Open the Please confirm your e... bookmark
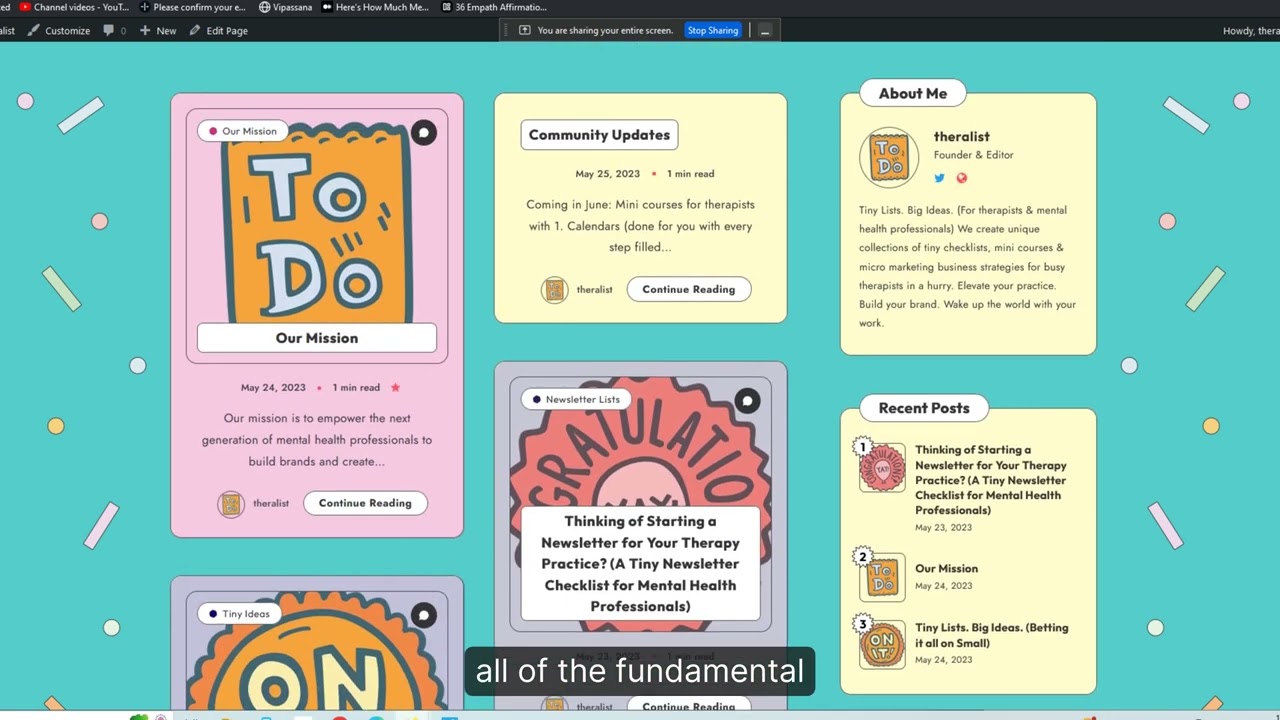Viewport: 1280px width, 720px height. pos(193,7)
